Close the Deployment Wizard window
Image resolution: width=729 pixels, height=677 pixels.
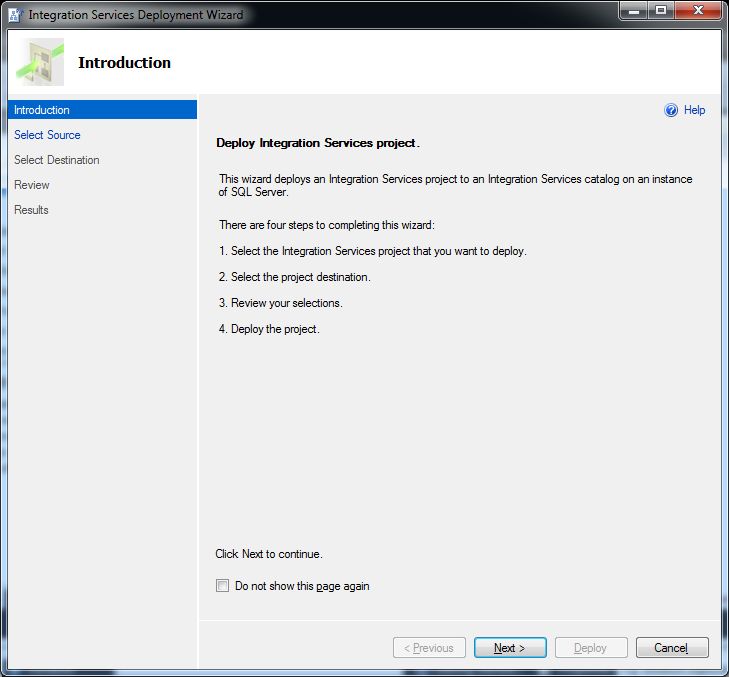click(x=698, y=11)
